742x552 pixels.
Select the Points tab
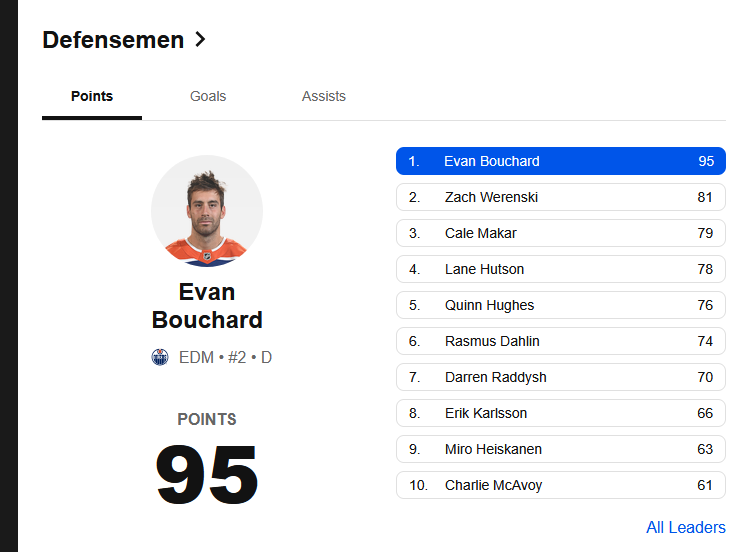point(92,96)
